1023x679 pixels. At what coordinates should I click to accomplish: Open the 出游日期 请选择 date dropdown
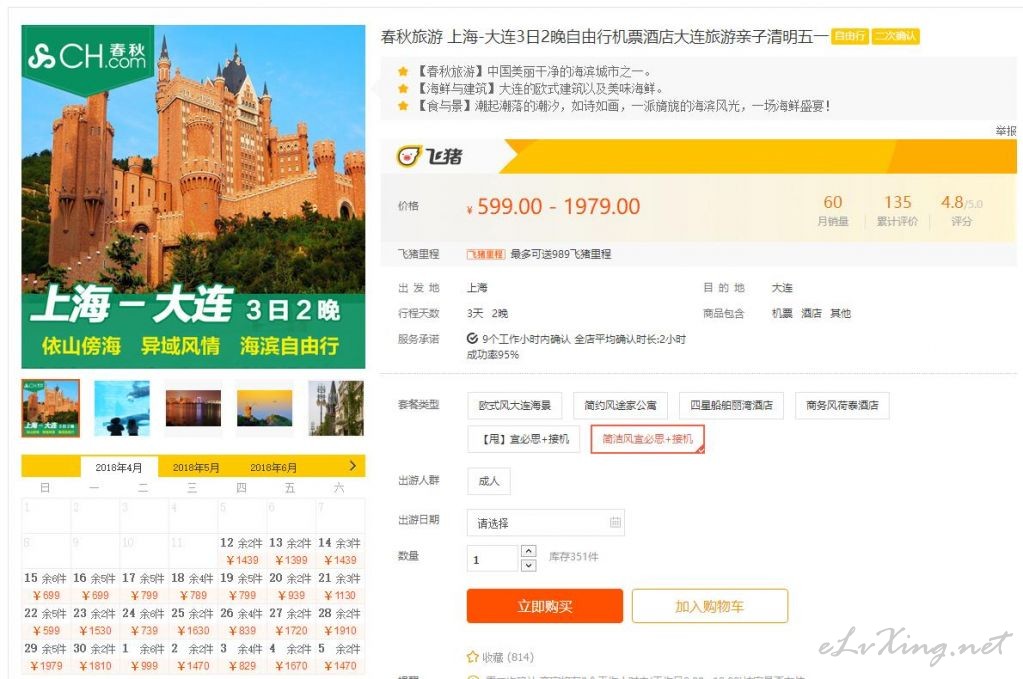pyautogui.click(x=545, y=522)
